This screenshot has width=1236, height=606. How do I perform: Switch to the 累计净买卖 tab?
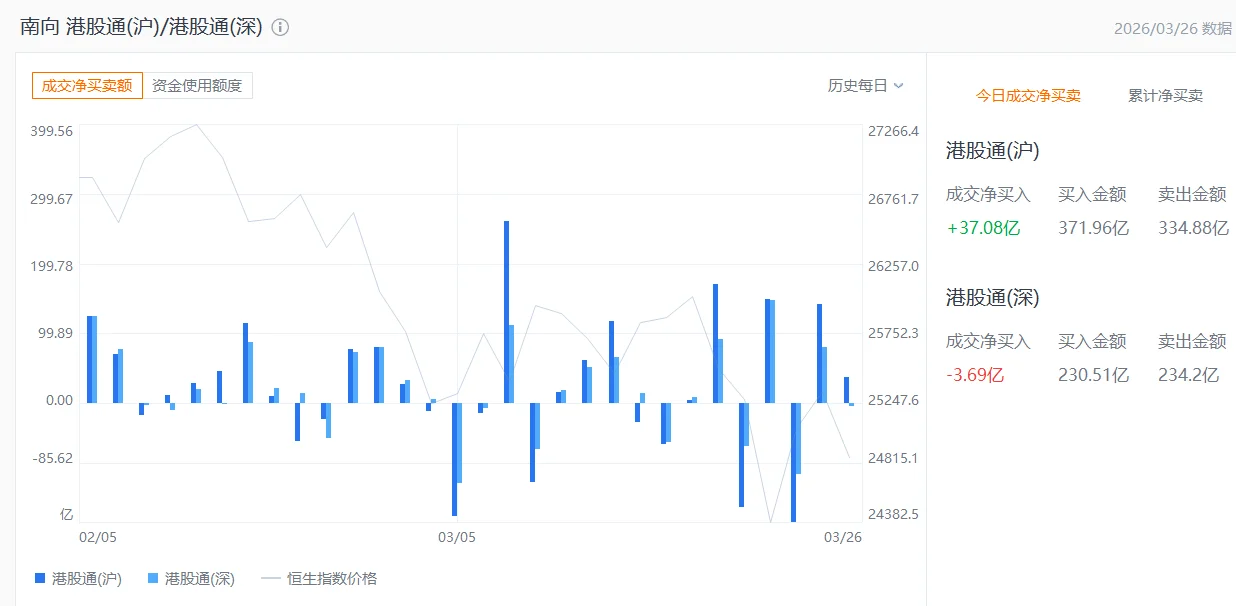(1165, 96)
